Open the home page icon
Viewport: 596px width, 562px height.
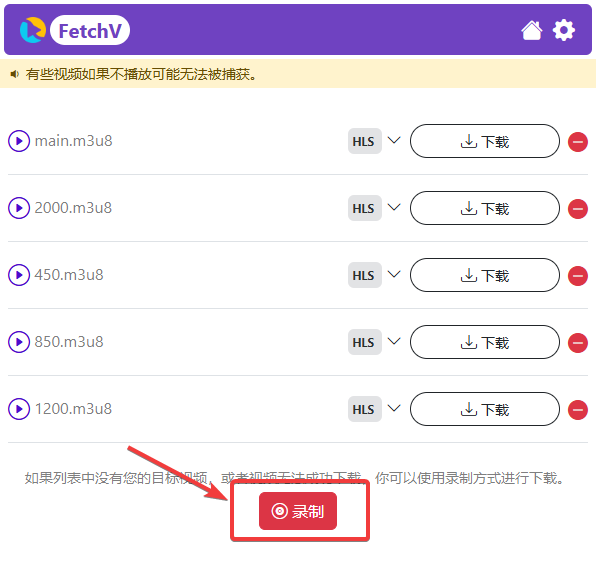coord(531,30)
